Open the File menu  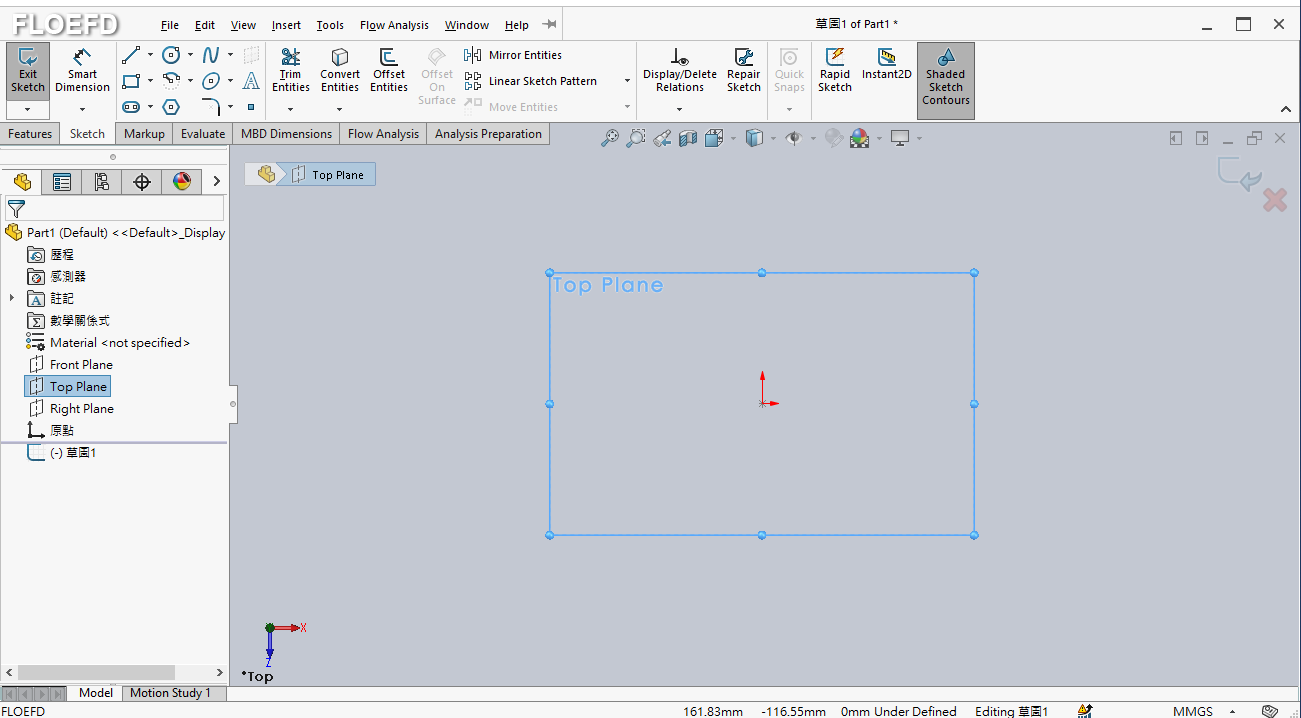click(x=170, y=25)
